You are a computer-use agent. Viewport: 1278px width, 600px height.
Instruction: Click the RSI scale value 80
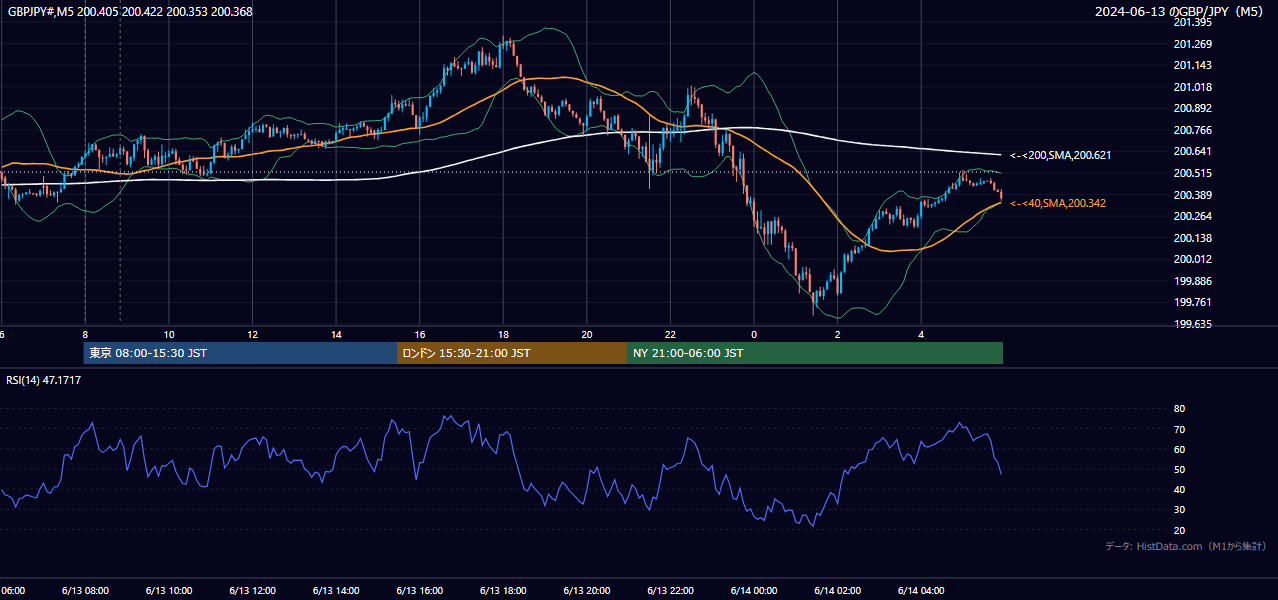point(1179,409)
